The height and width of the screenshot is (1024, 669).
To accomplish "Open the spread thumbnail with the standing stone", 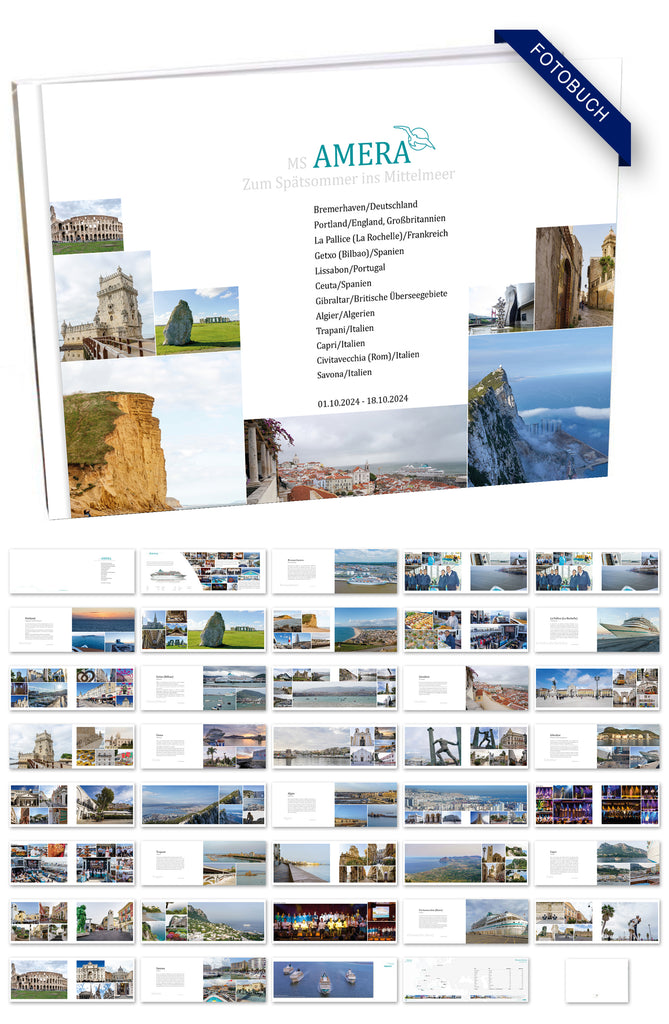I will pyautogui.click(x=204, y=630).
